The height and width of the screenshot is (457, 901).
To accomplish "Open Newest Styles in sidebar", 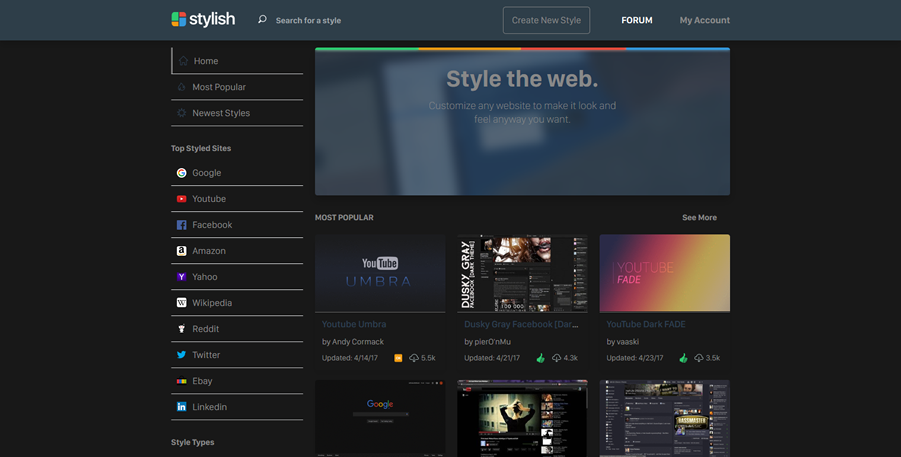I will (237, 113).
